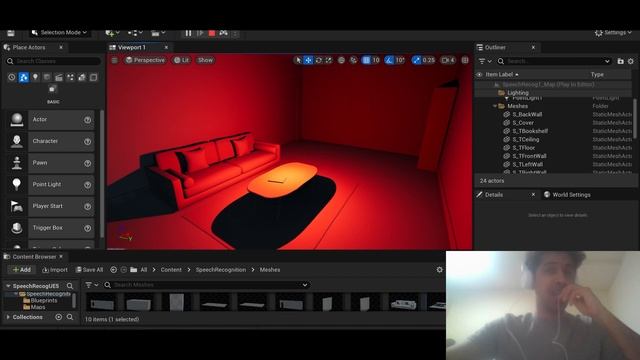Choose the Rotate transform tool
Image resolution: width=640 pixels, height=360 pixels.
pos(319,60)
